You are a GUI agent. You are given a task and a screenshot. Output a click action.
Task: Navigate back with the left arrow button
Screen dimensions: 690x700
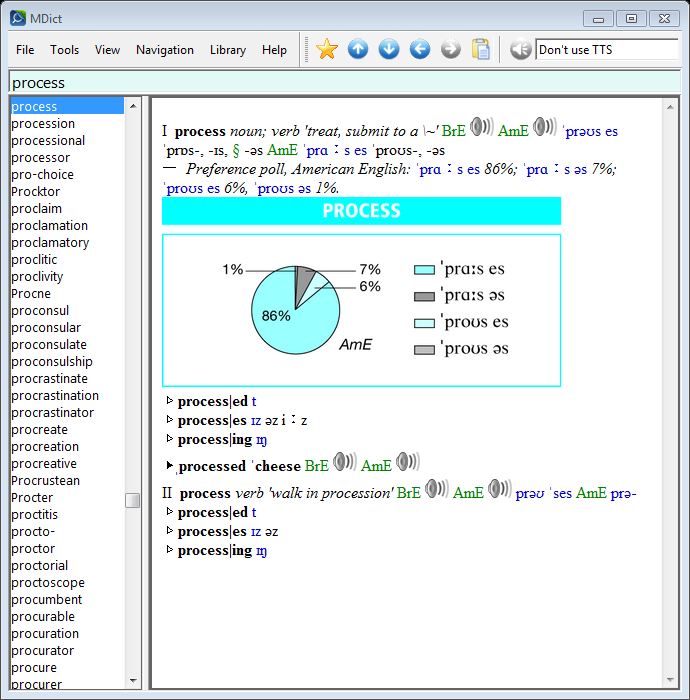tap(420, 49)
